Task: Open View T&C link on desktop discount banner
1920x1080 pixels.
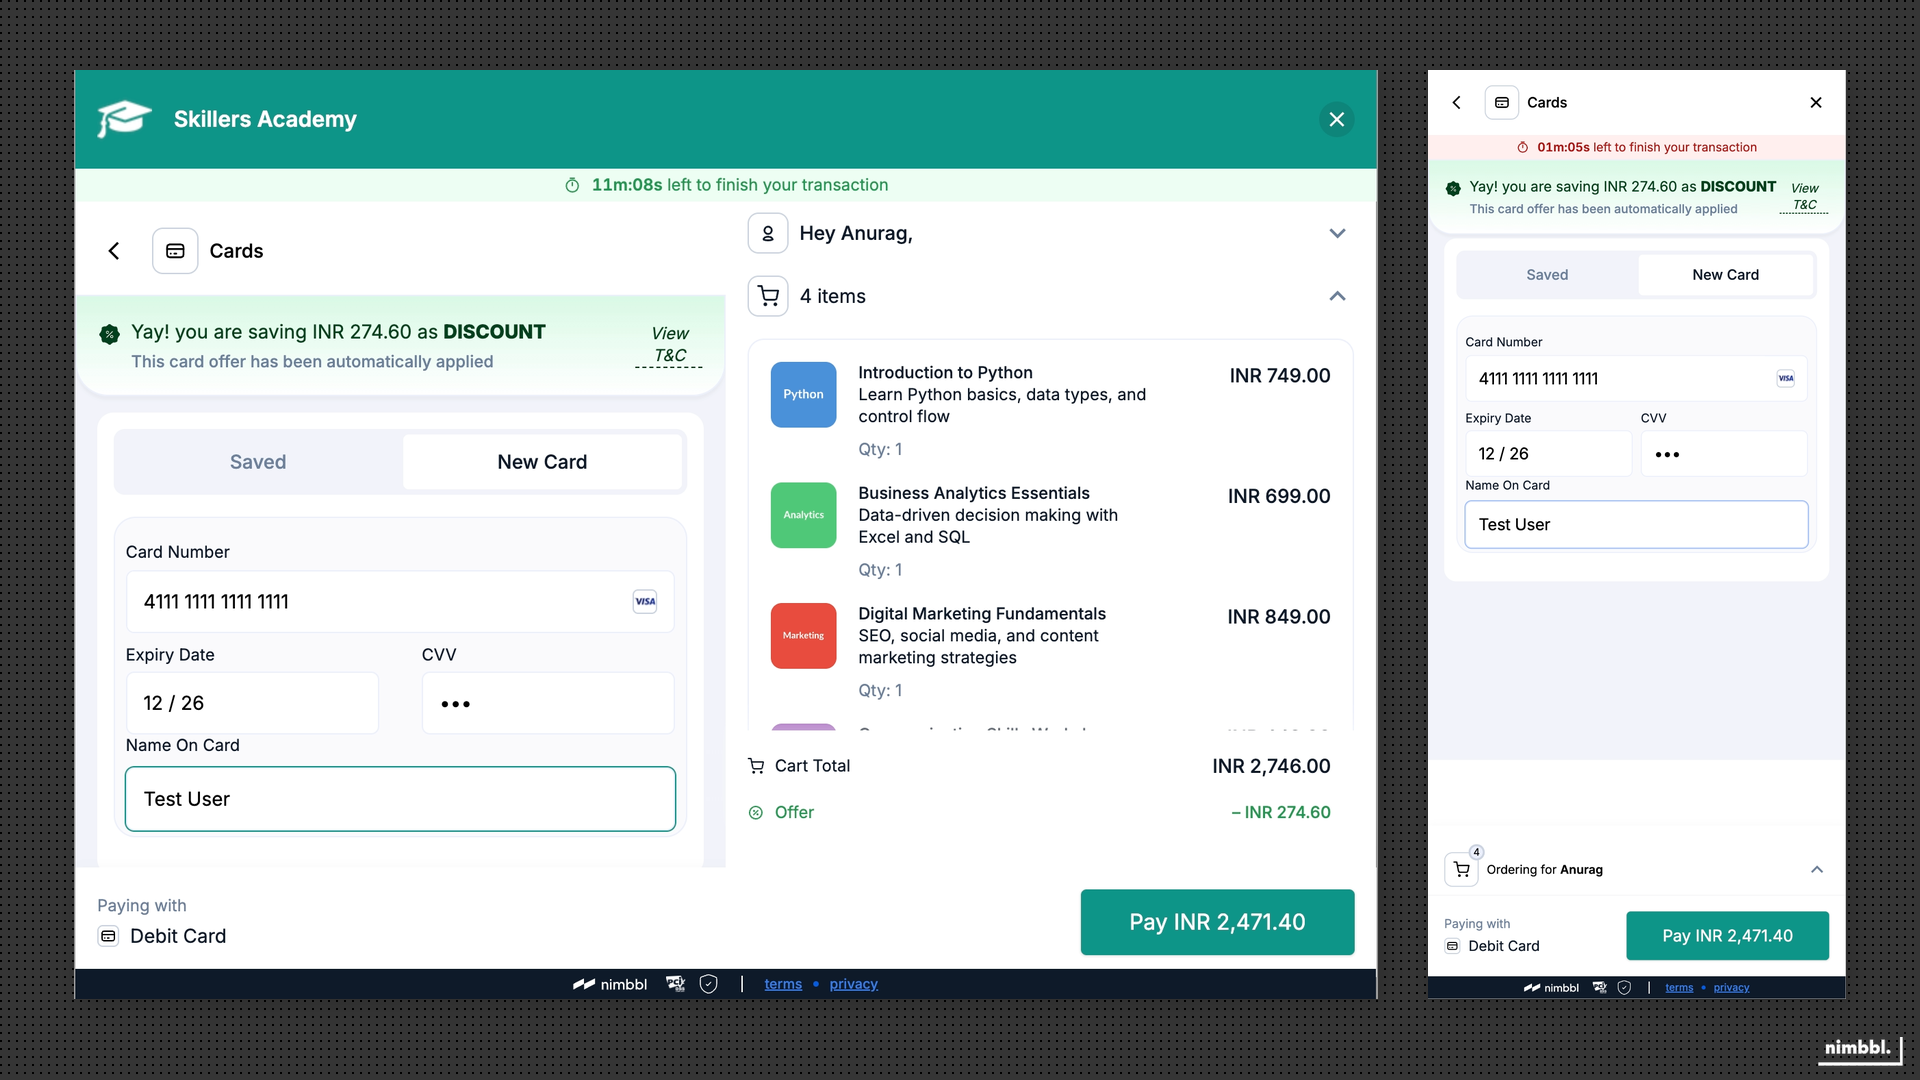Action: (x=669, y=344)
